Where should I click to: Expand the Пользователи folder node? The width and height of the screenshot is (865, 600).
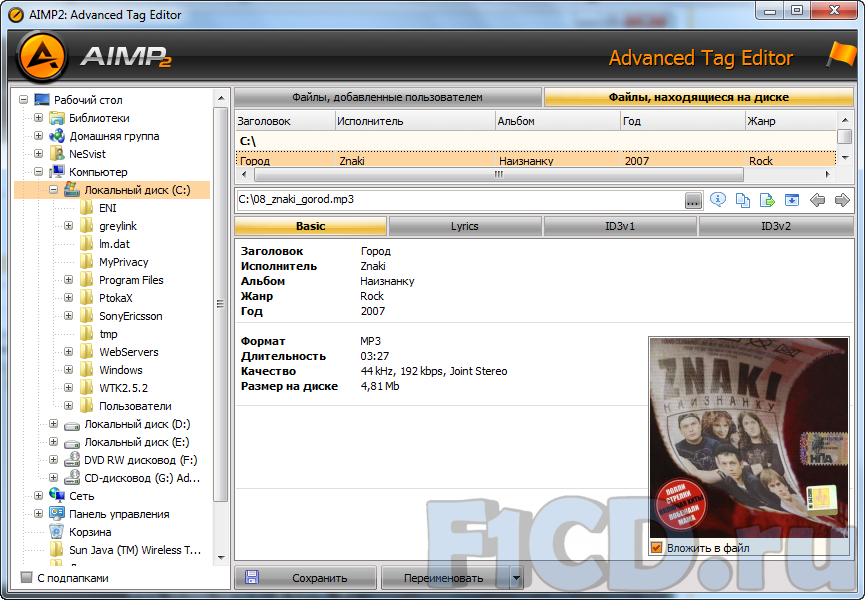click(x=68, y=405)
